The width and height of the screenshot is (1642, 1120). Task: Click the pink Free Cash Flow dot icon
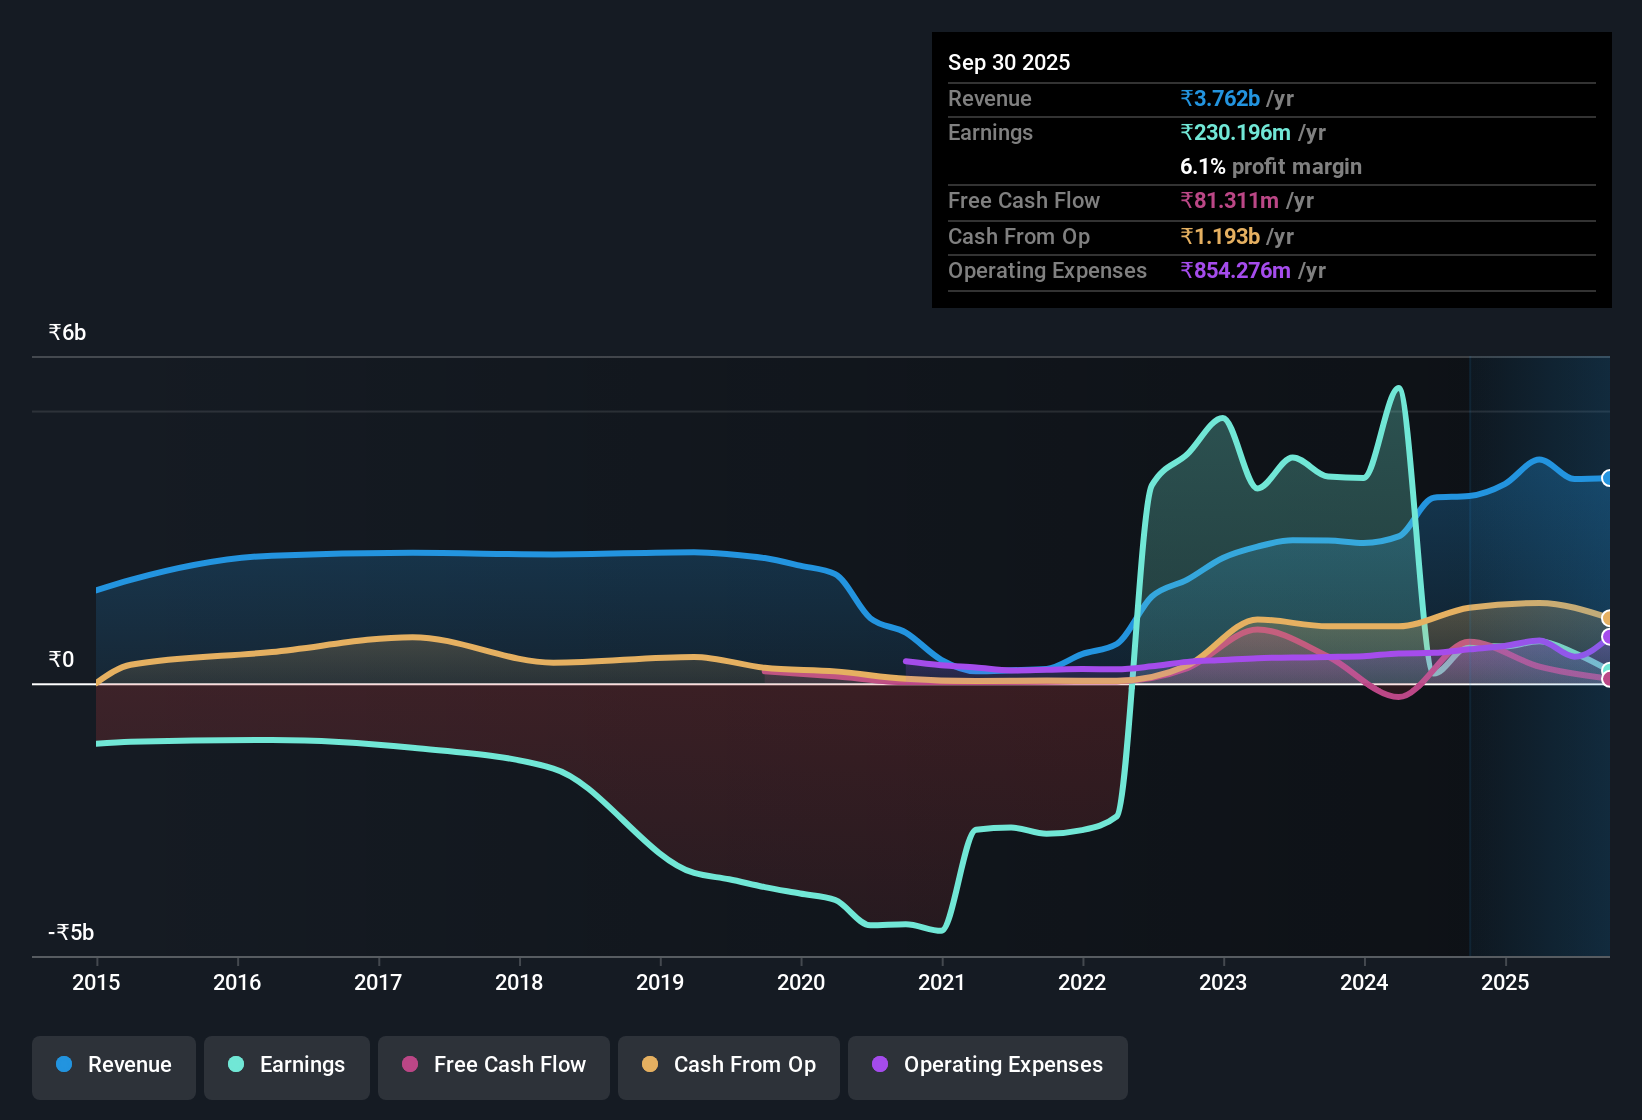coord(410,1065)
